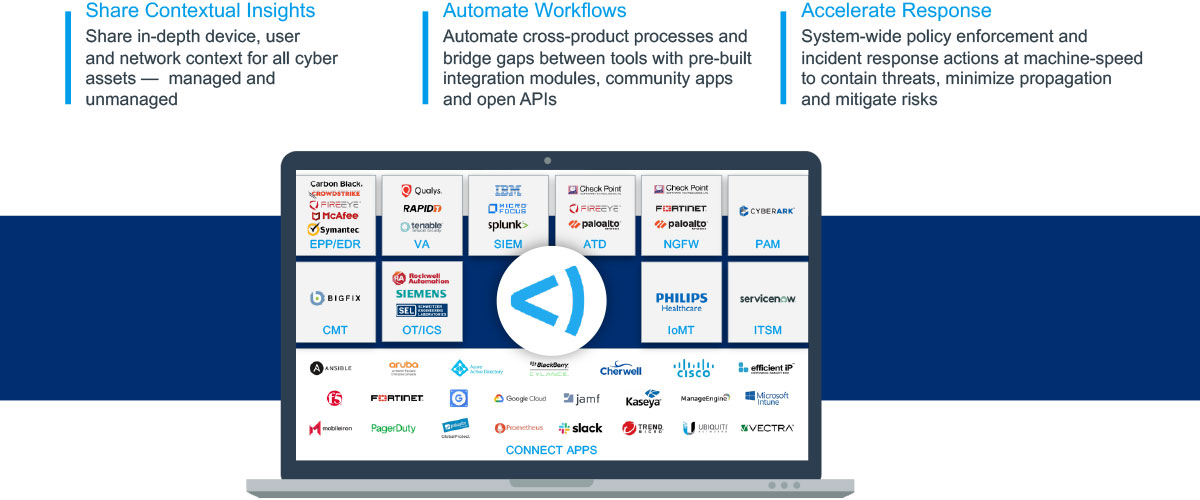Click the Palo Alto GlobalProtect logo
This screenshot has height=500, width=1200.
pos(456,428)
